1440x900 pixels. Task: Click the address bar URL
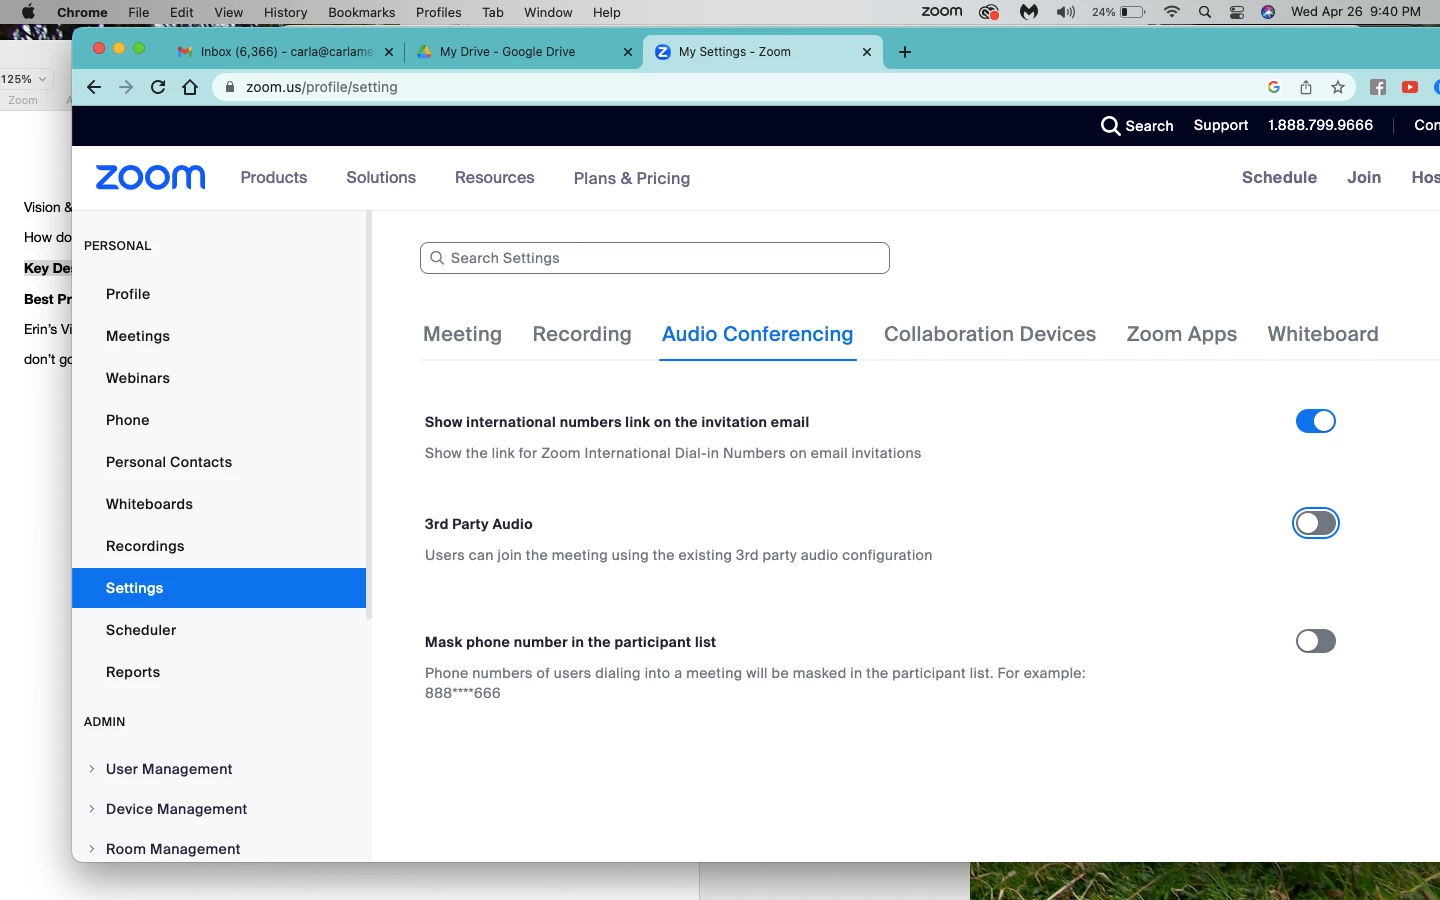coord(322,87)
